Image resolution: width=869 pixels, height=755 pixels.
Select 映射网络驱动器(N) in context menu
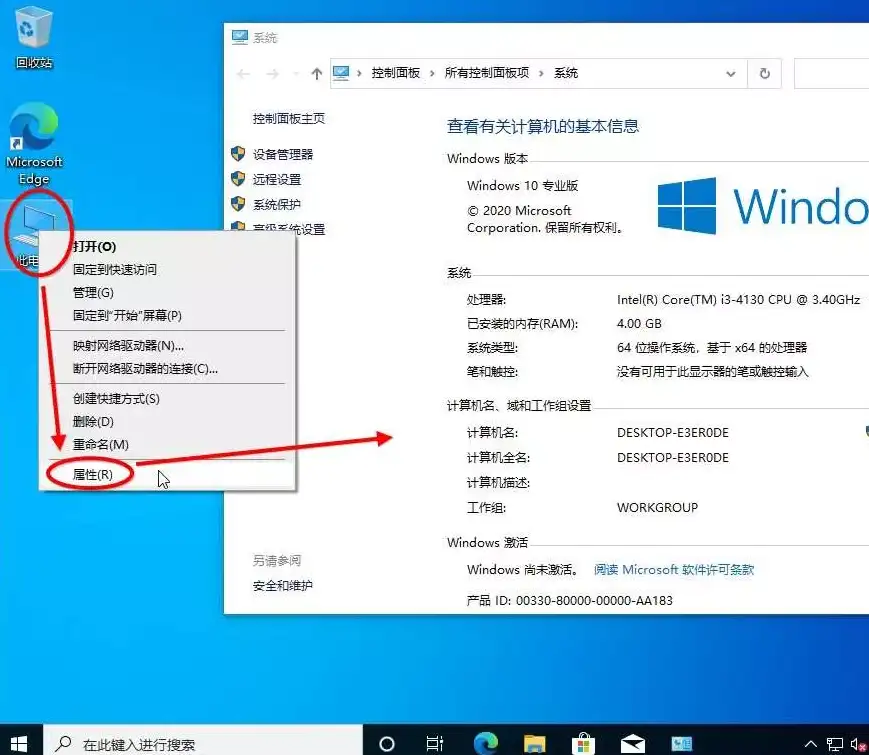click(128, 345)
